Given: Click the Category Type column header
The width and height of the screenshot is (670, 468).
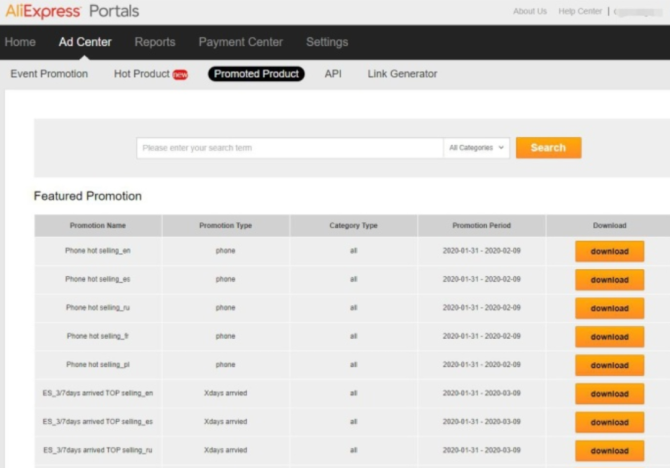Looking at the screenshot, I should (353, 226).
